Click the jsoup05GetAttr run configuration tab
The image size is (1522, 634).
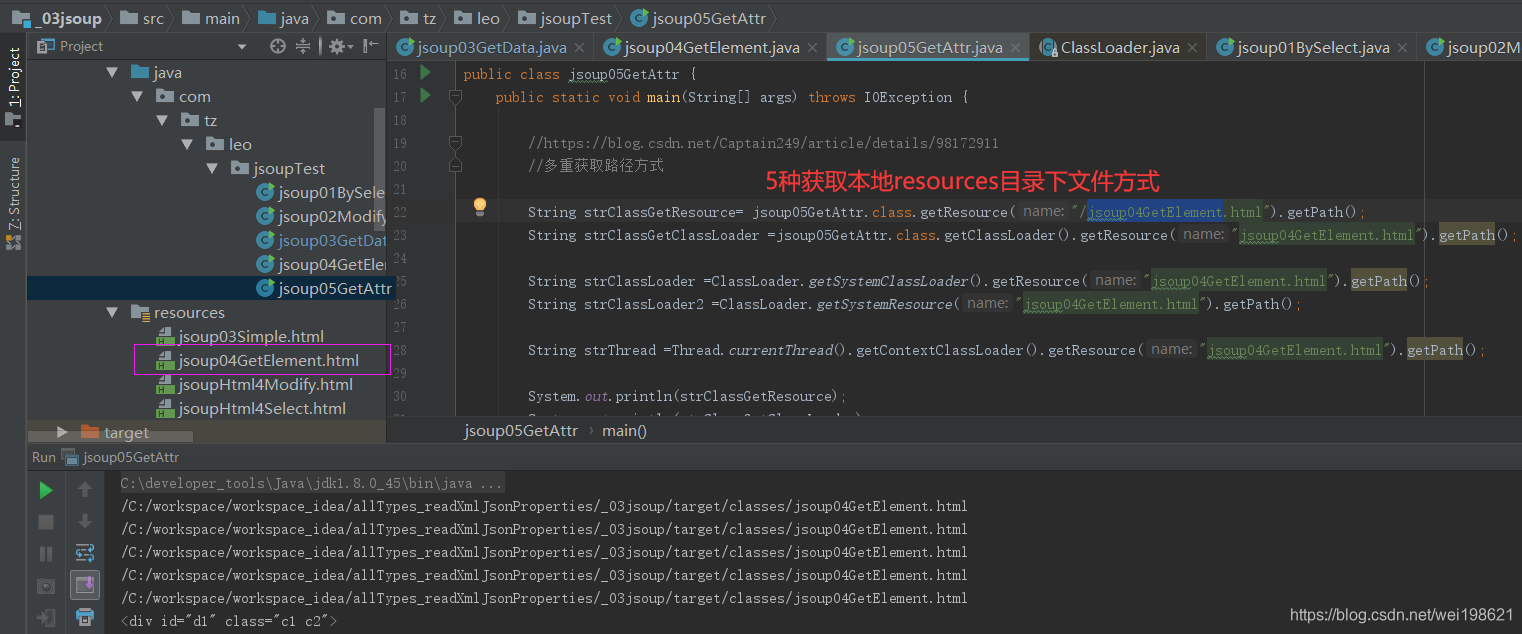coord(121,457)
